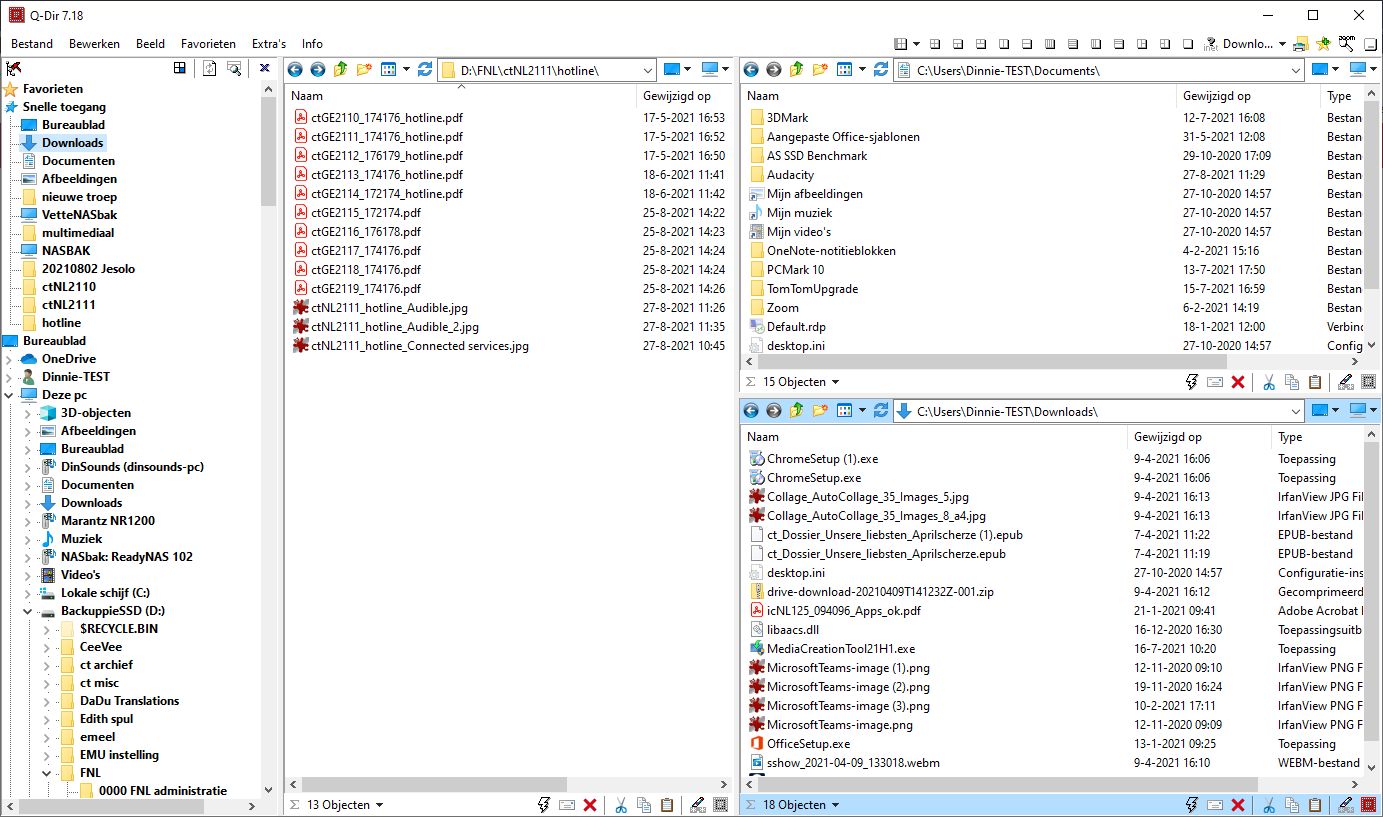The width and height of the screenshot is (1383, 817).
Task: Expand the OneDrive tree node
Action: coord(9,359)
